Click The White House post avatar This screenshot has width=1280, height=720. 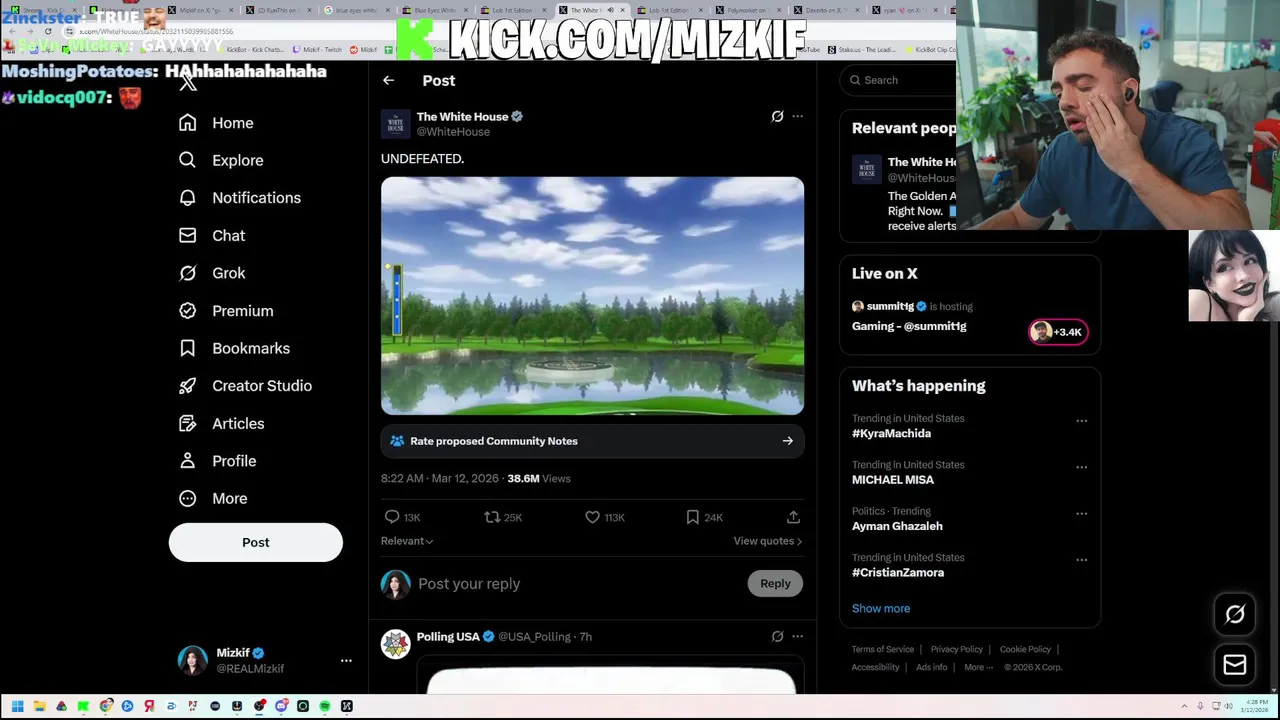click(395, 124)
